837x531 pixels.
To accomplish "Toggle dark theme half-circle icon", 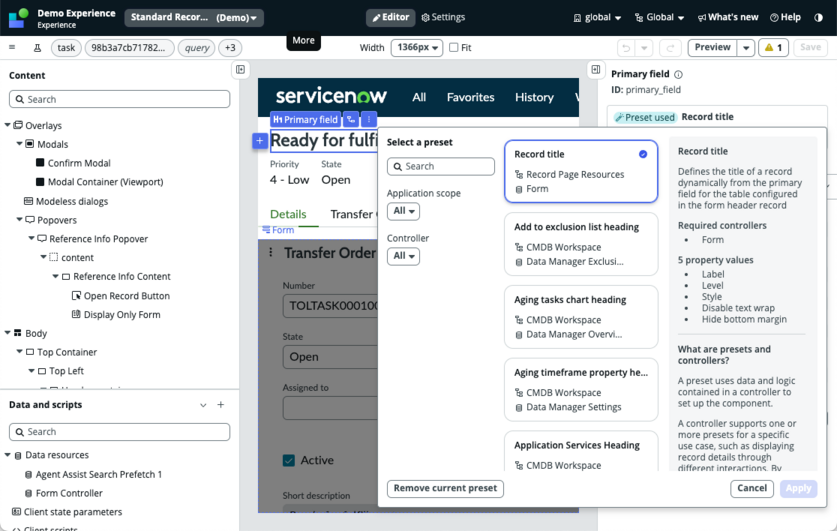I will [x=818, y=18].
